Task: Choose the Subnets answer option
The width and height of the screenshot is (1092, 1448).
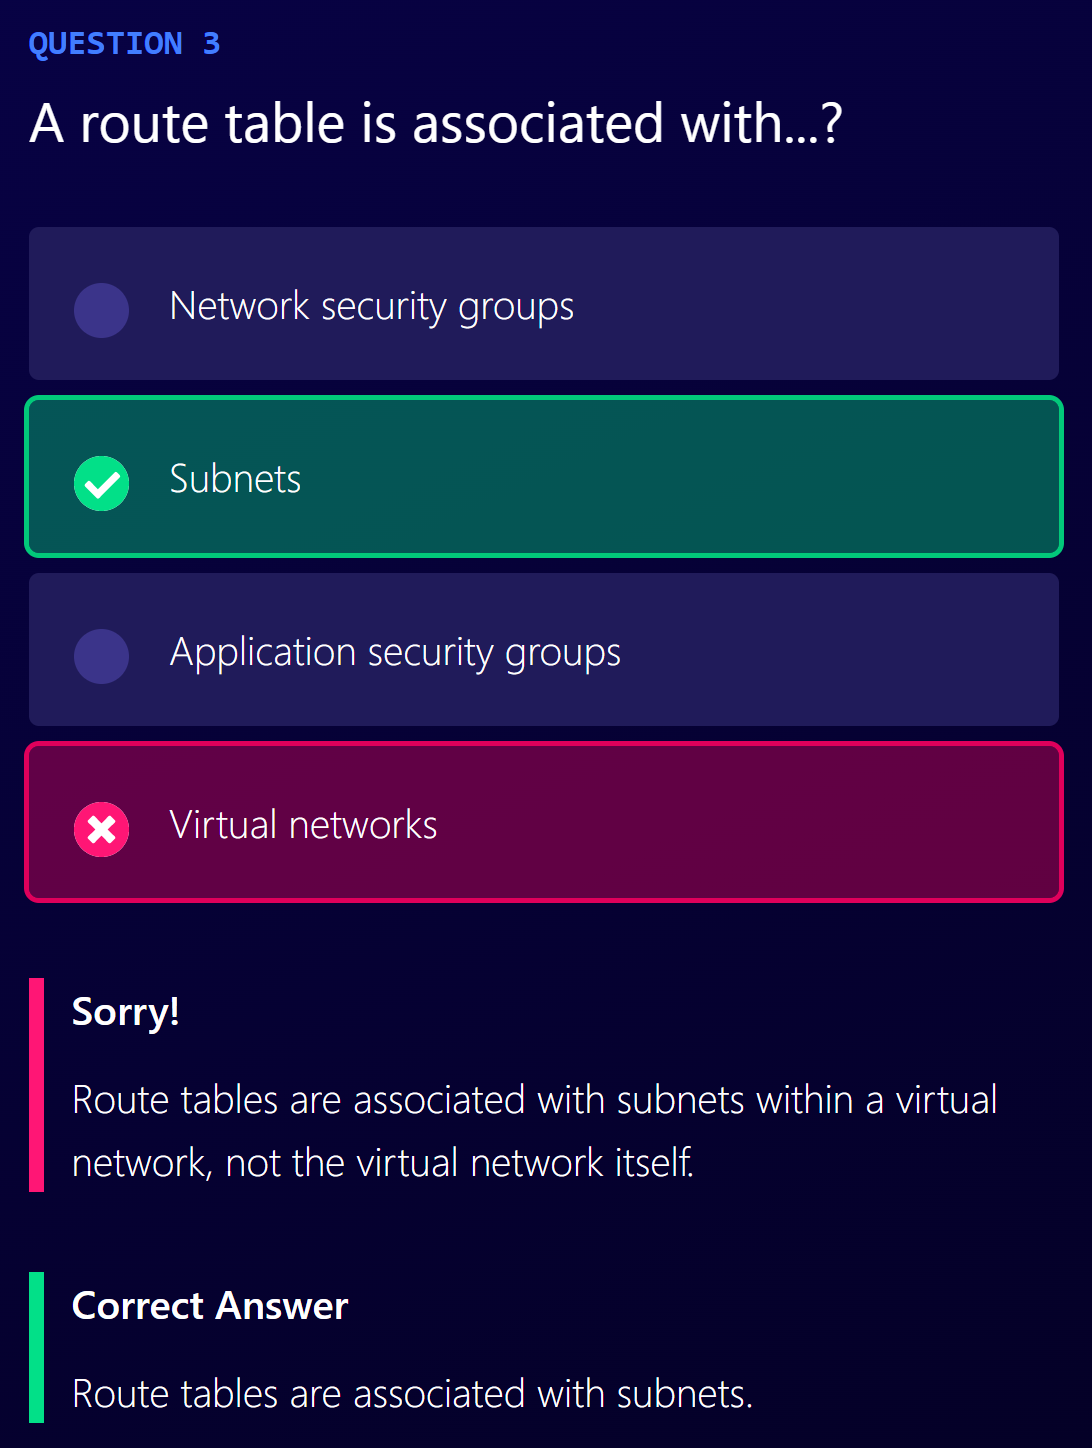Action: coord(544,476)
